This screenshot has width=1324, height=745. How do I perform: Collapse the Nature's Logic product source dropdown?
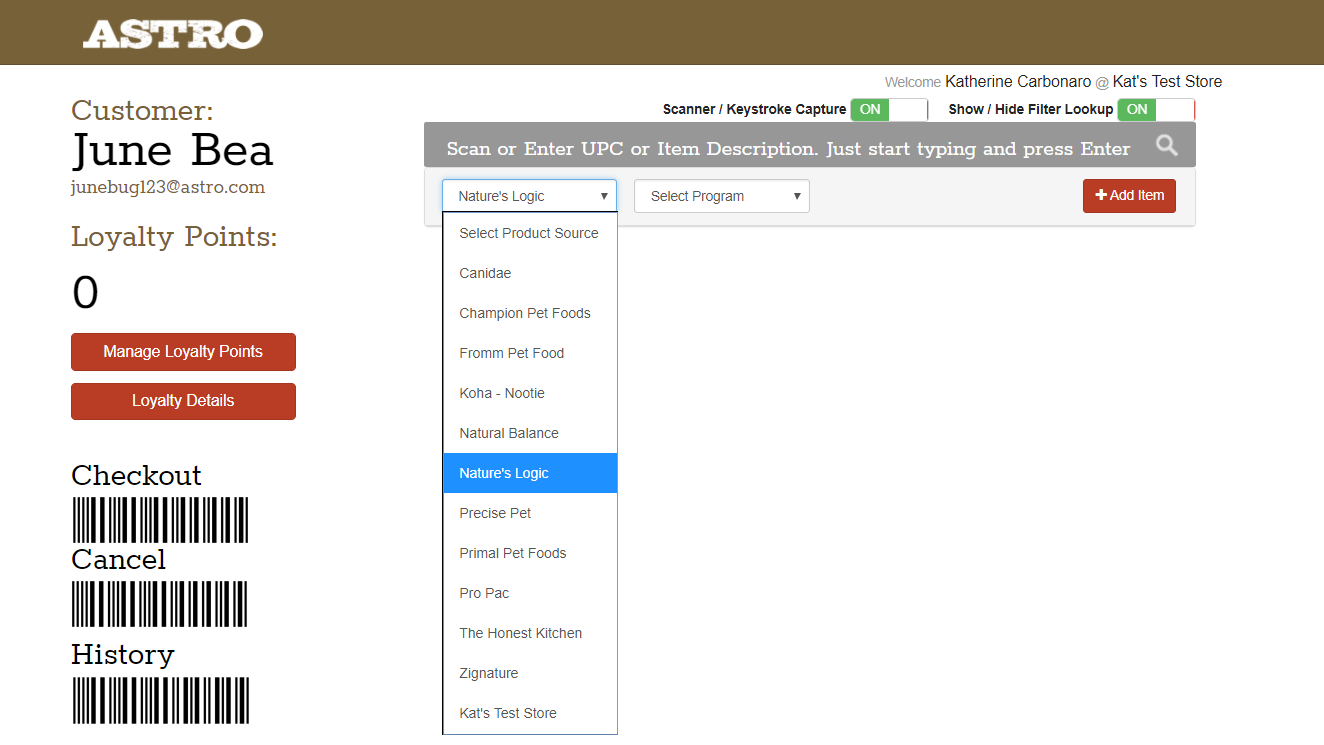coord(529,196)
